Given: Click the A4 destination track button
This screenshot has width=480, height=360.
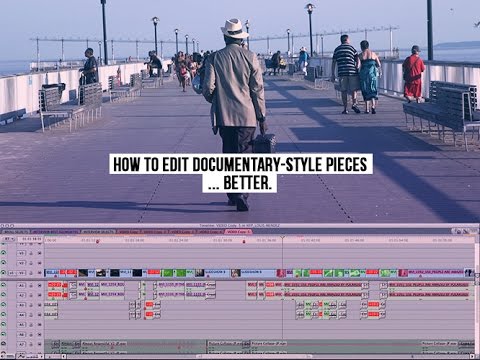Looking at the screenshot, I should [x=21, y=315].
